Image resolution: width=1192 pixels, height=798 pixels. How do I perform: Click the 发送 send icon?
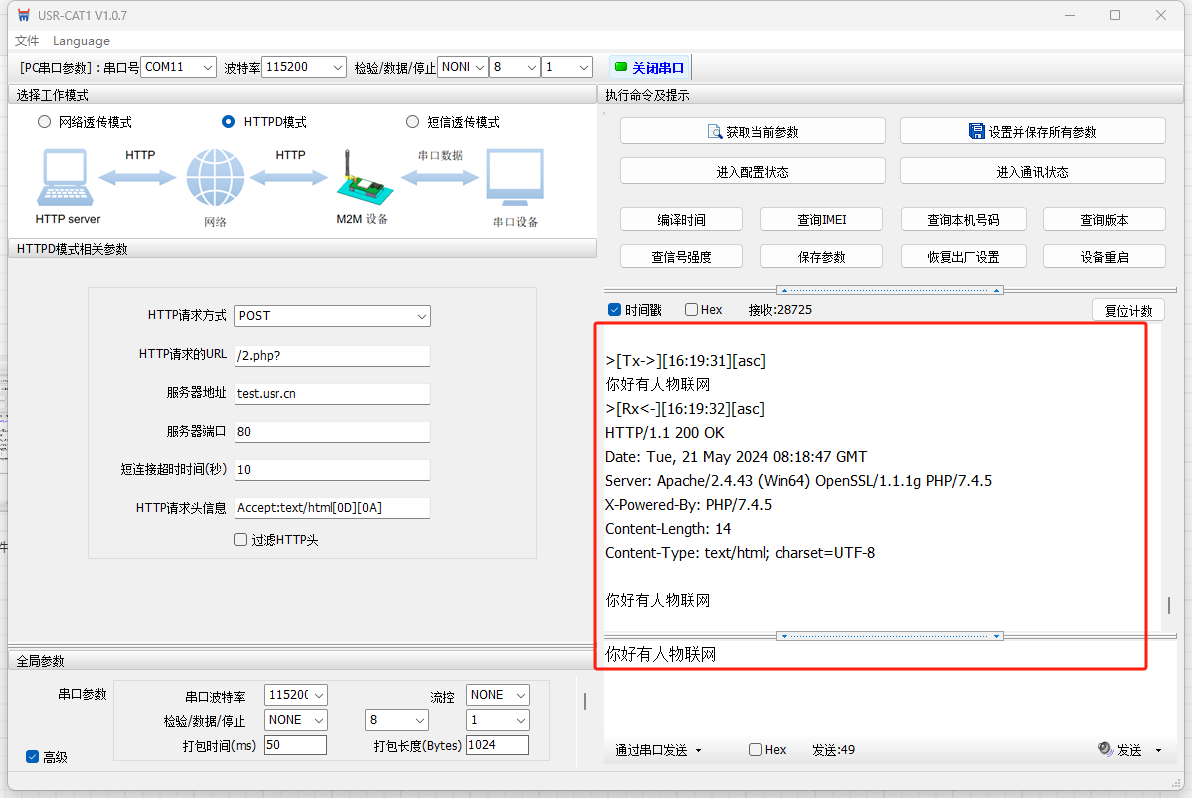pos(1105,749)
